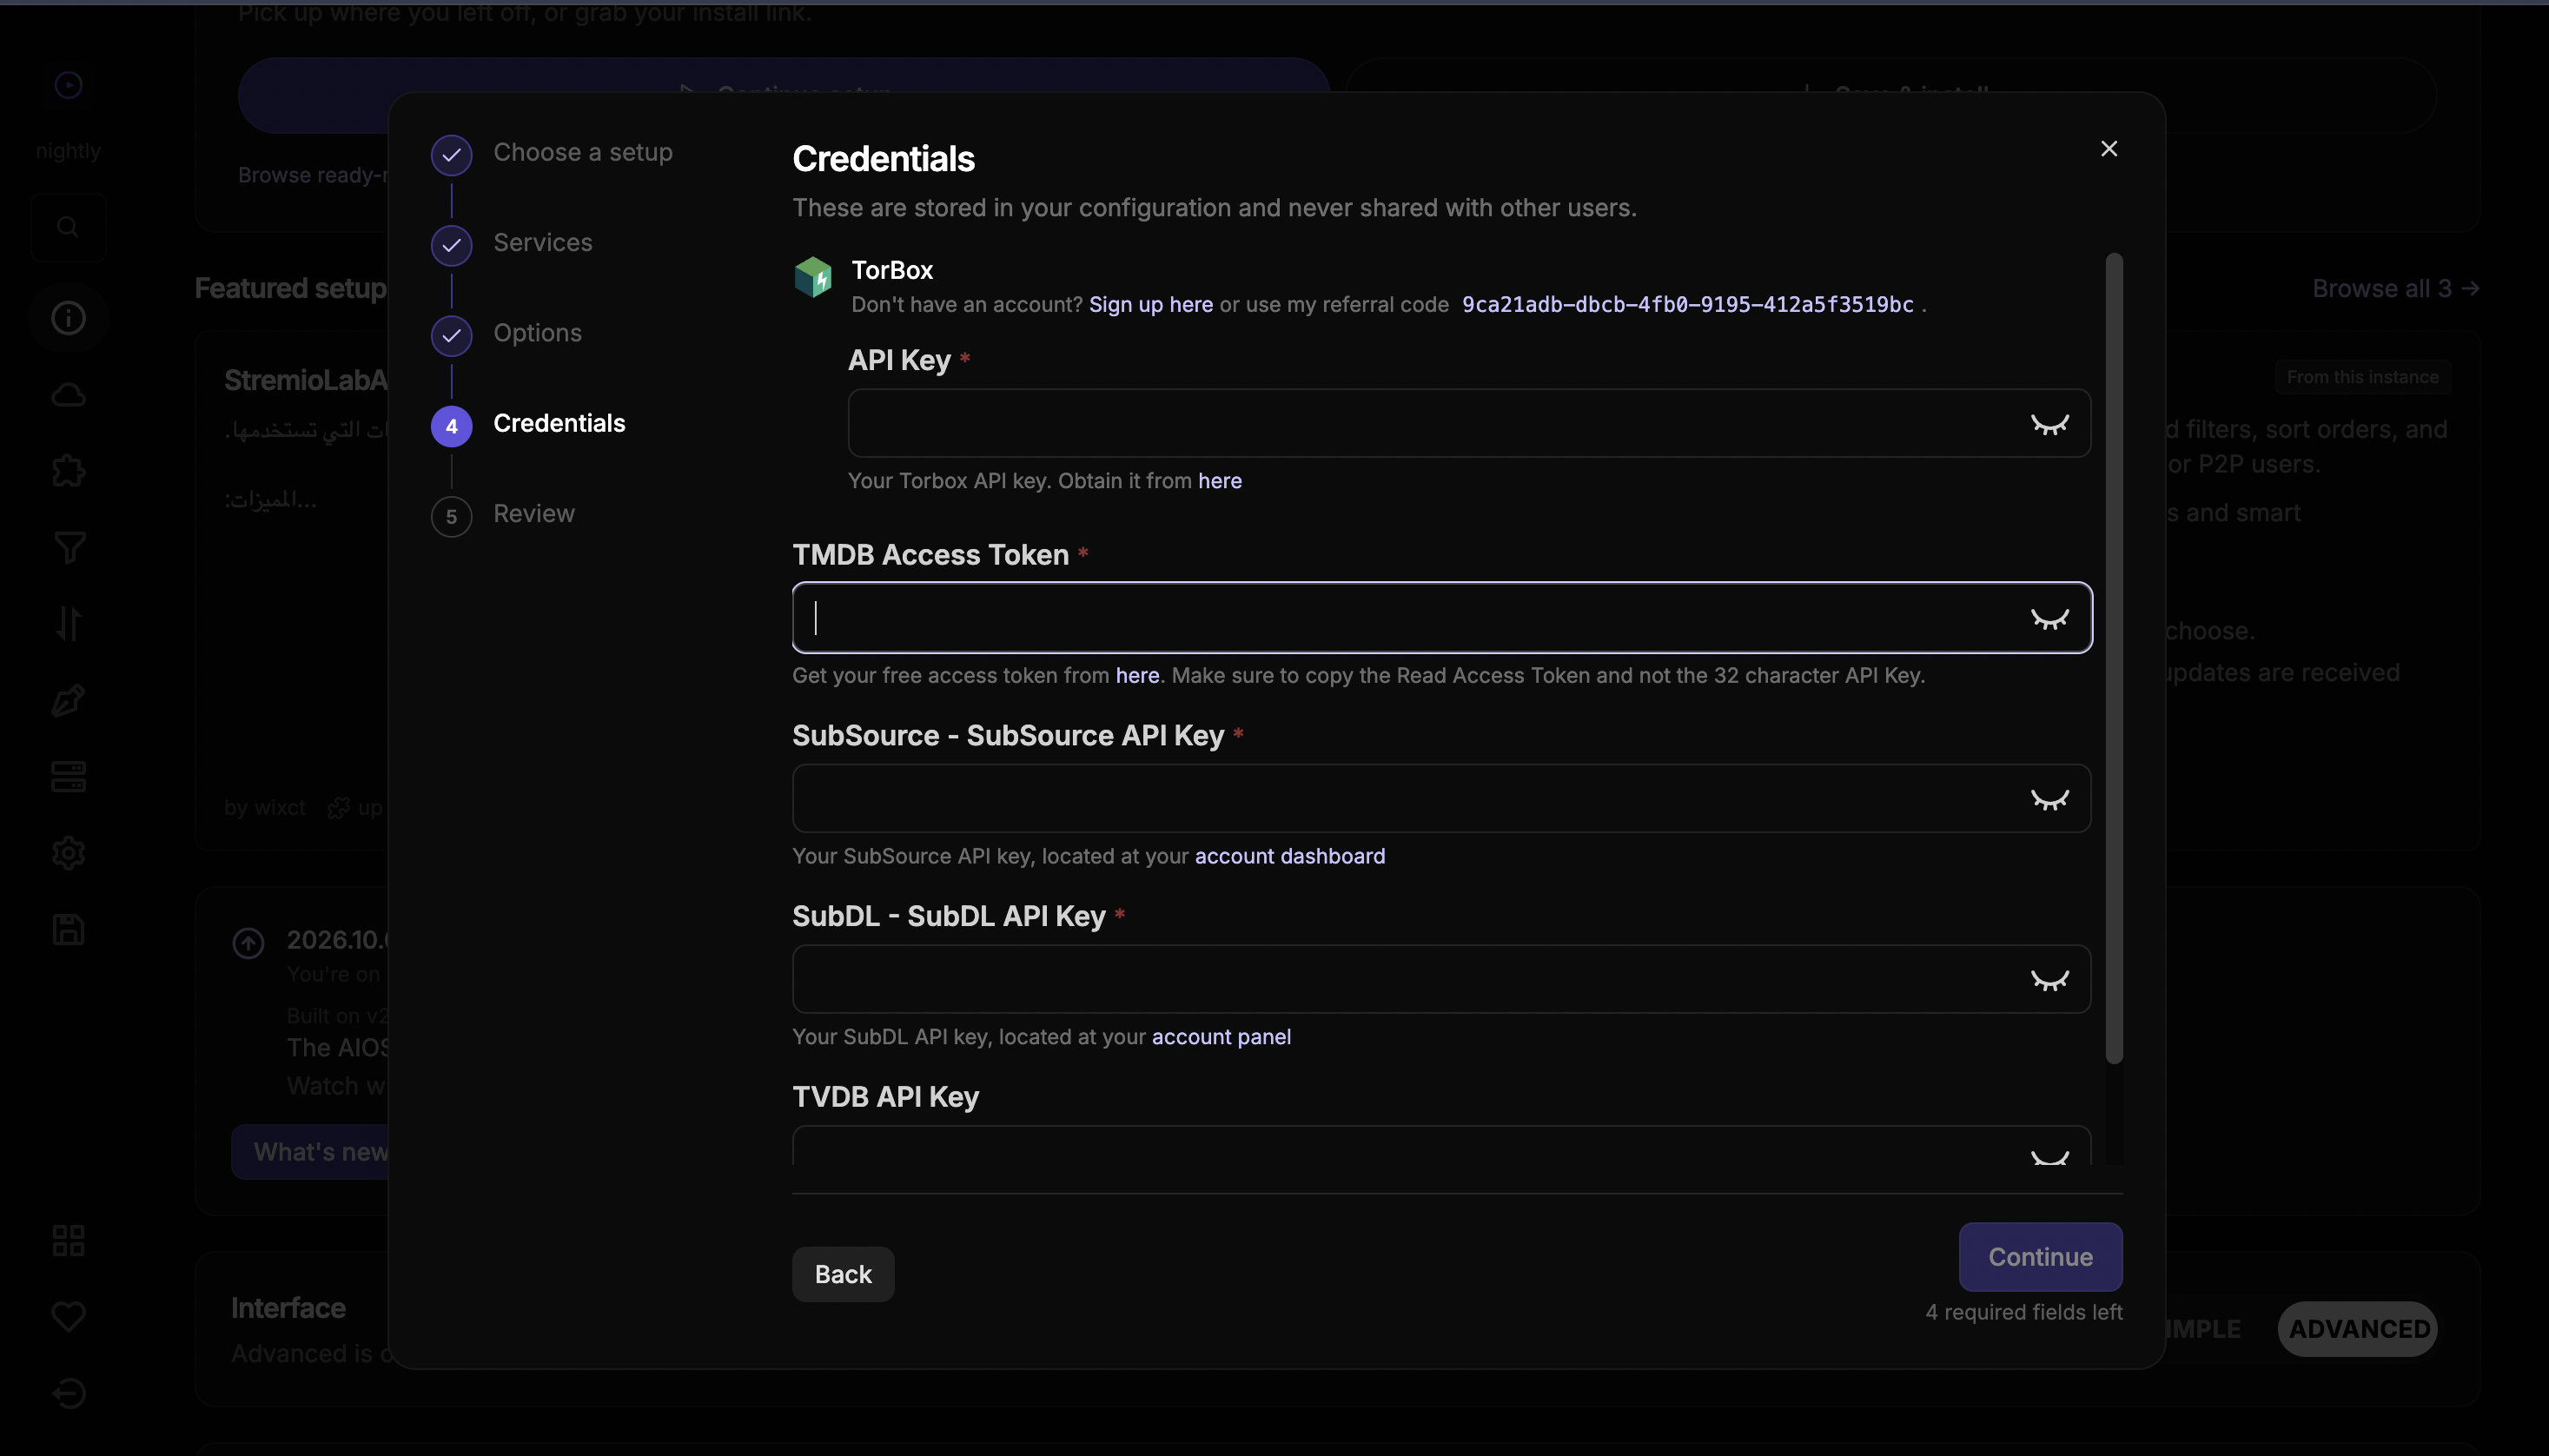The height and width of the screenshot is (1456, 2549).
Task: Jump to the Choose a setup step
Action: click(x=552, y=153)
